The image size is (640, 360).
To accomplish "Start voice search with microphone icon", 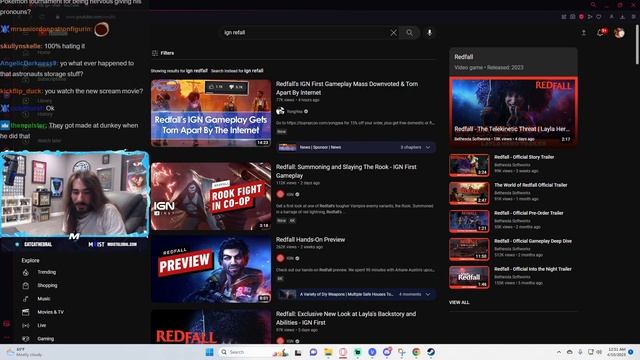I will [429, 33].
